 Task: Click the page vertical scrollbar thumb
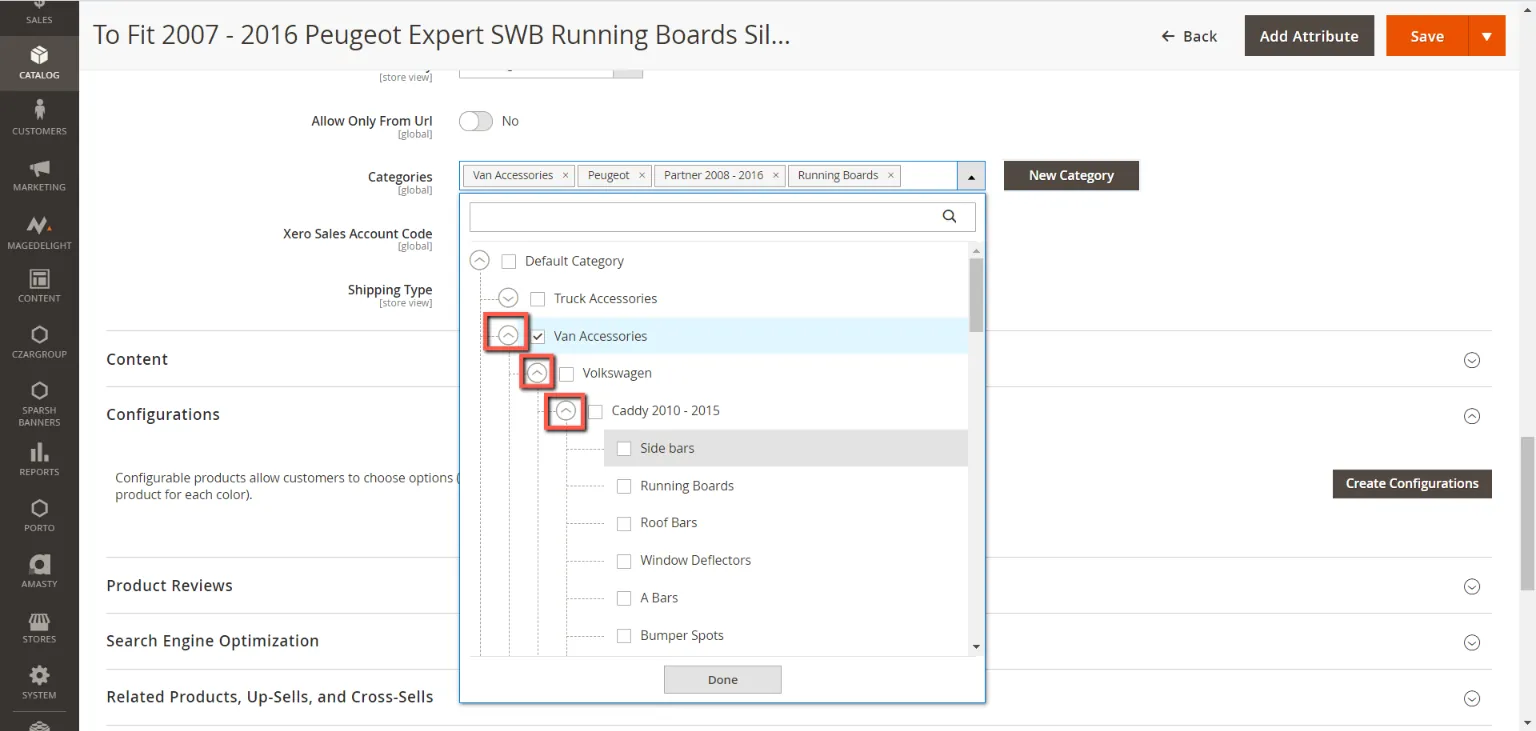click(1527, 514)
